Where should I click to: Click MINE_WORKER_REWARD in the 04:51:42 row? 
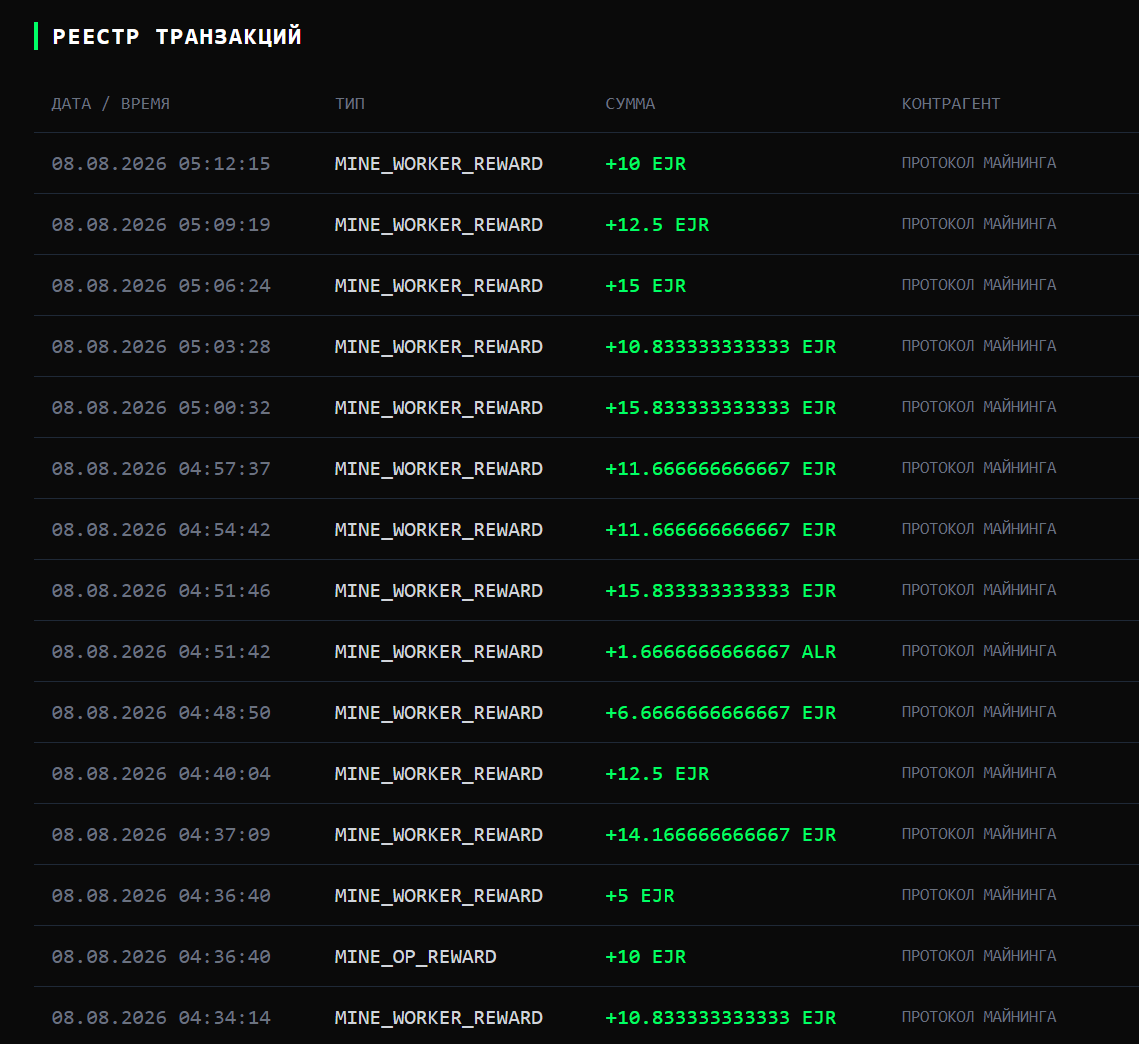439,652
